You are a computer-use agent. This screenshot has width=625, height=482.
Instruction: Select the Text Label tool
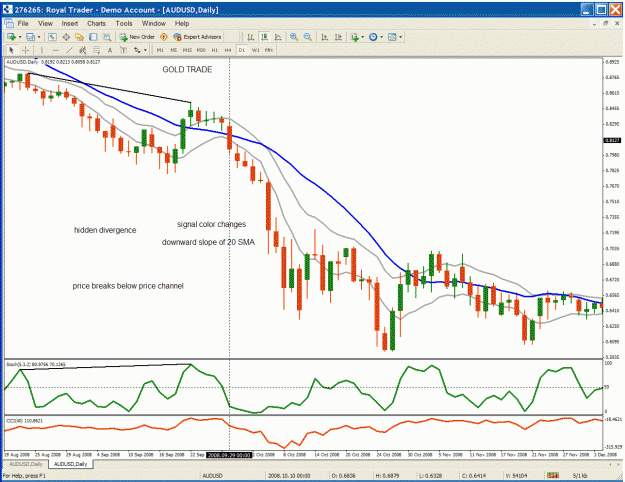pyautogui.click(x=124, y=50)
